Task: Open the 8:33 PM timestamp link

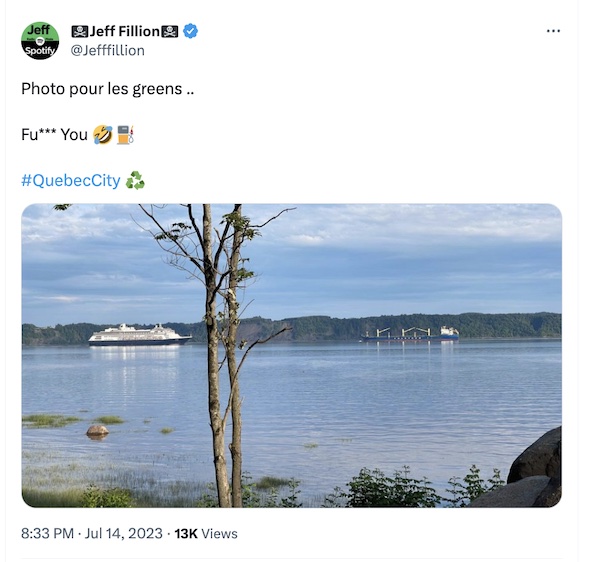Action: [47, 533]
